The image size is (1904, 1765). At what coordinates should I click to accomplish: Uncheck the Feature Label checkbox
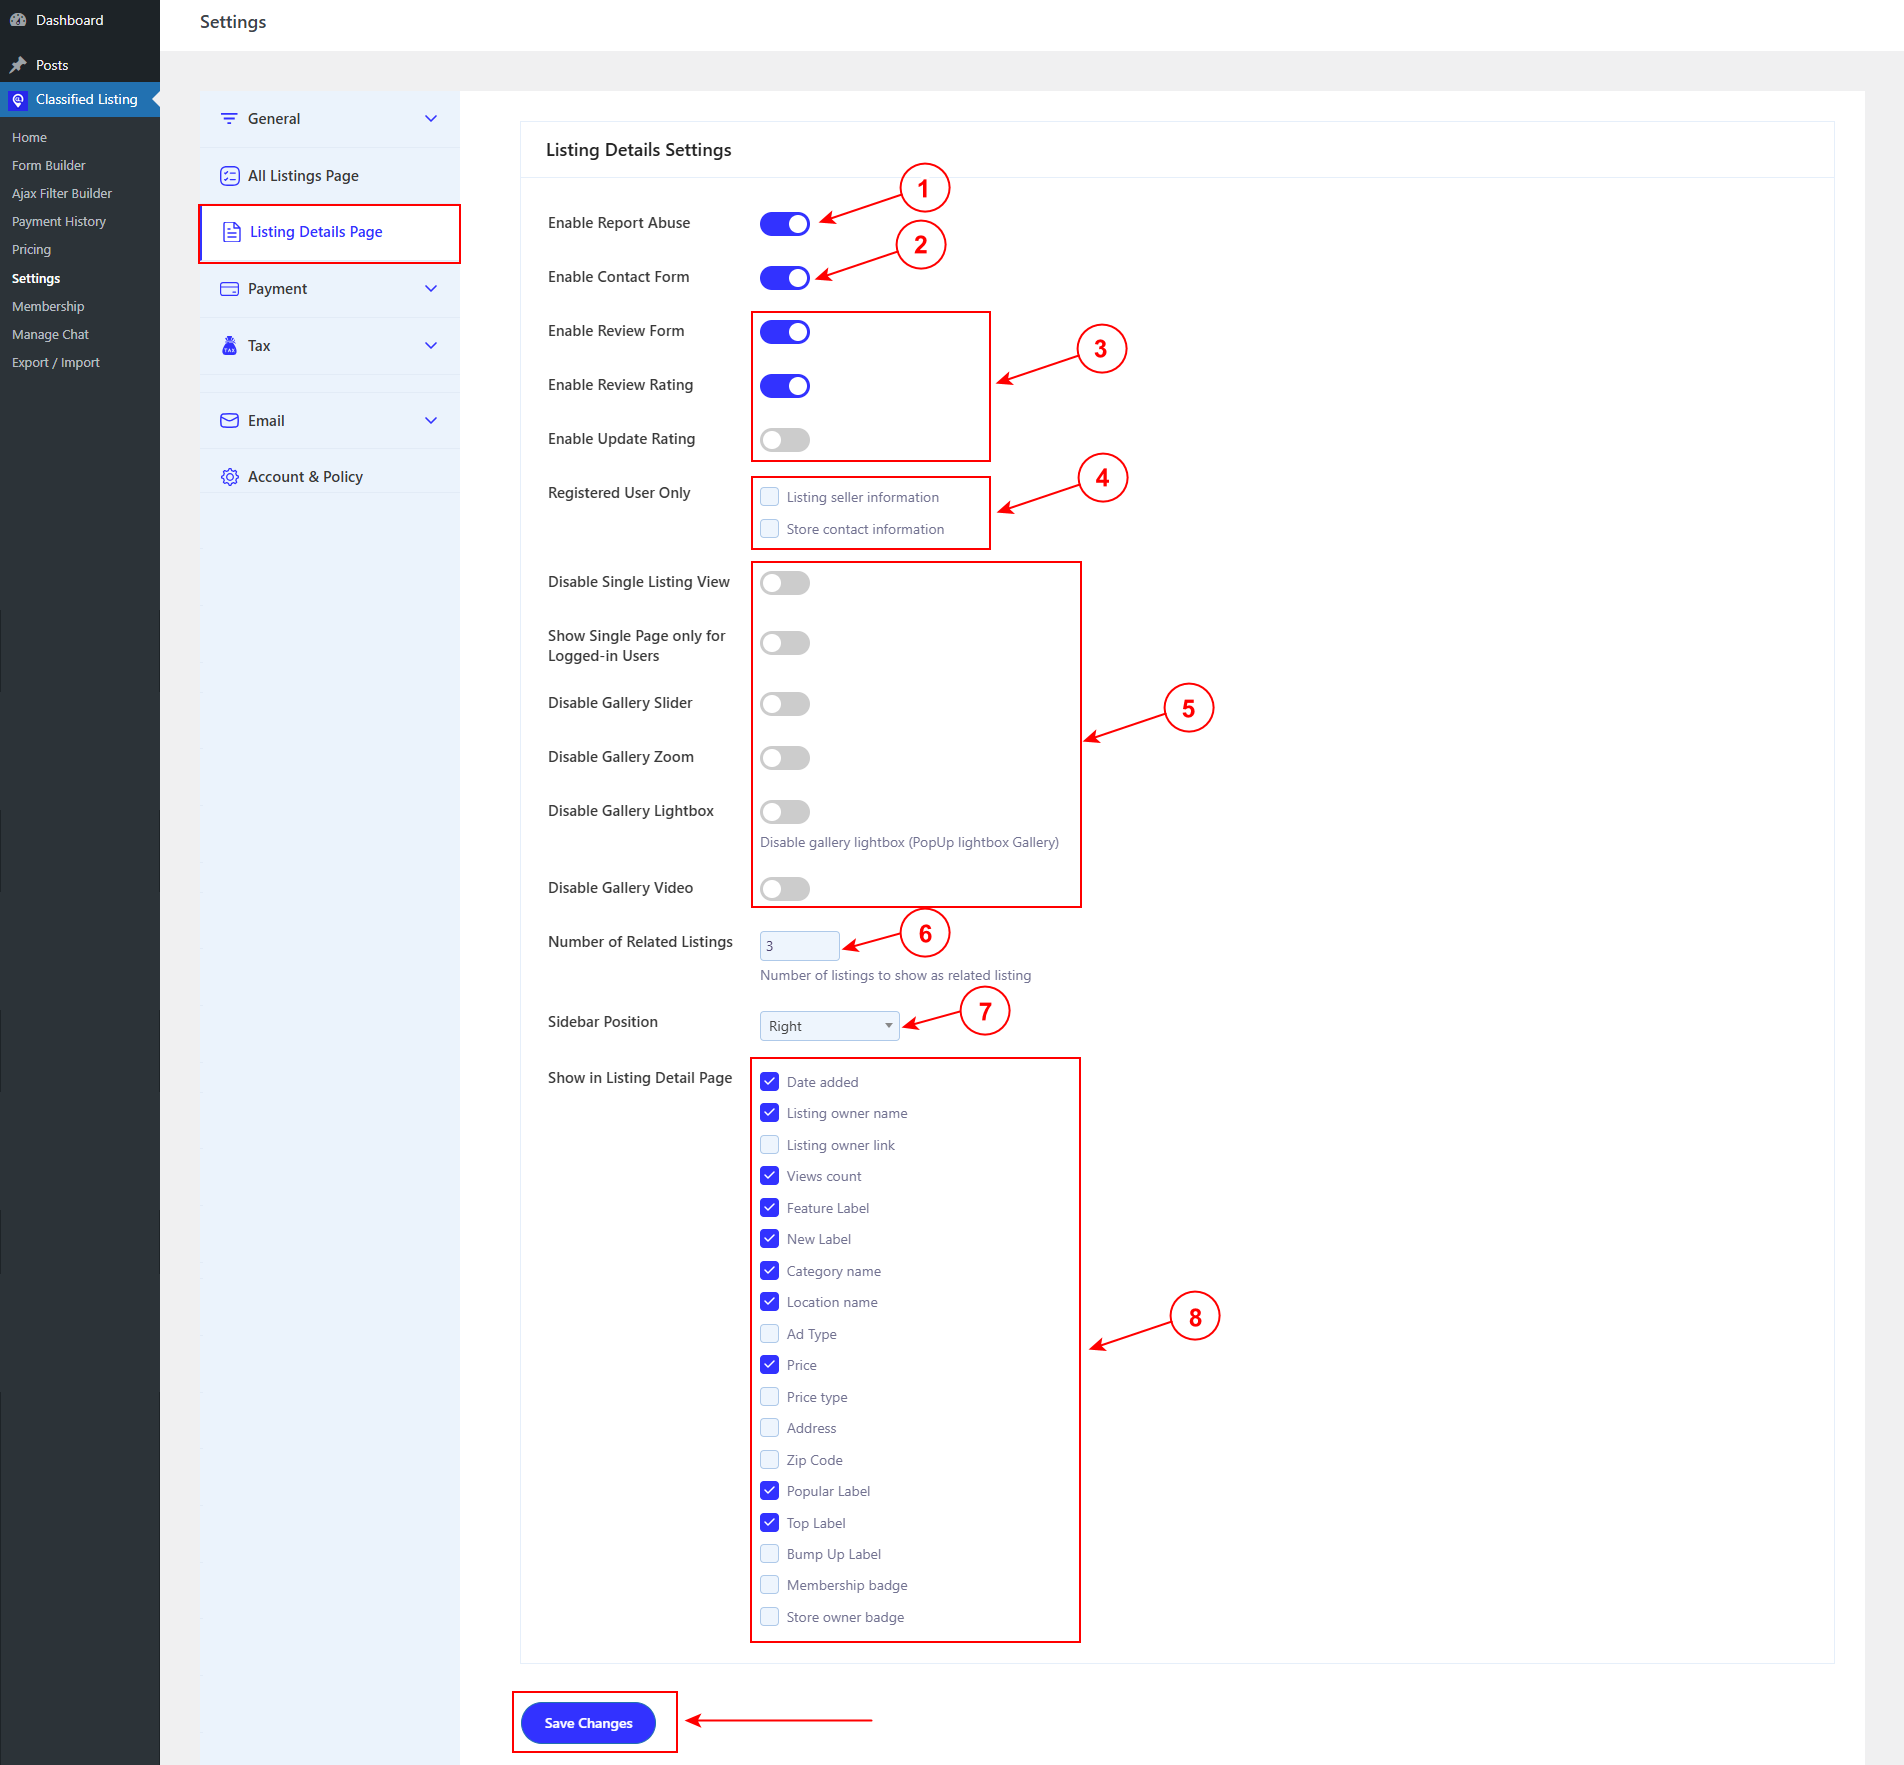coord(770,1208)
